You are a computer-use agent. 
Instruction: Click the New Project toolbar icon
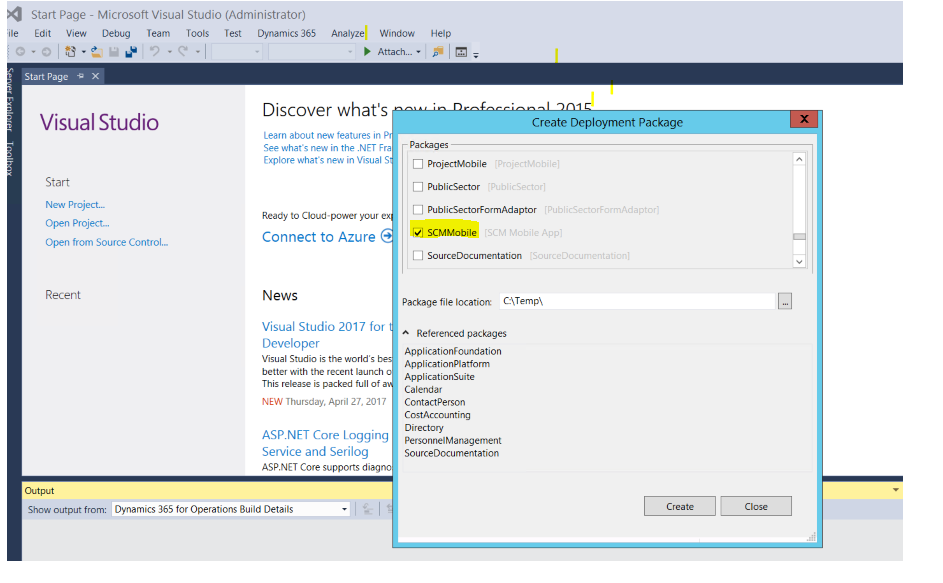(x=70, y=51)
